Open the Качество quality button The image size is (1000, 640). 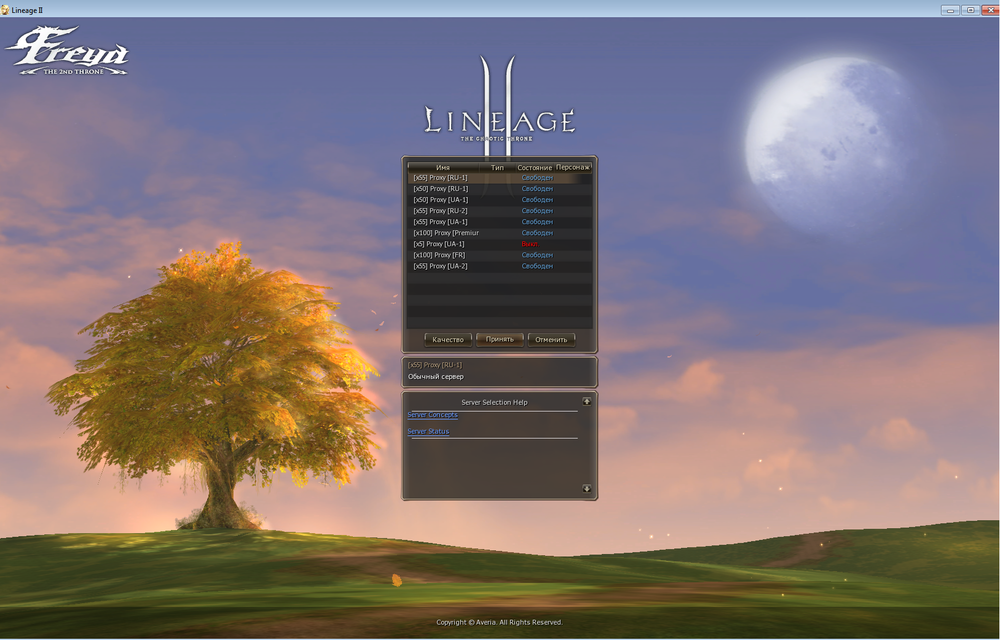448,339
